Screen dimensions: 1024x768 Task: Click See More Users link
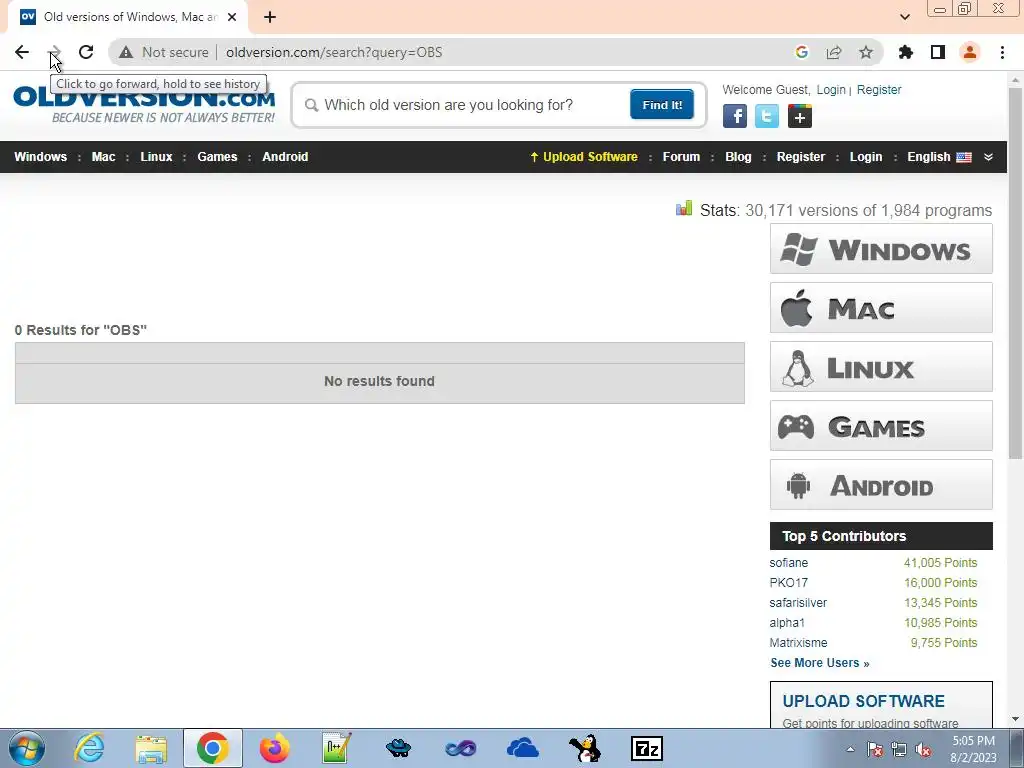click(820, 663)
